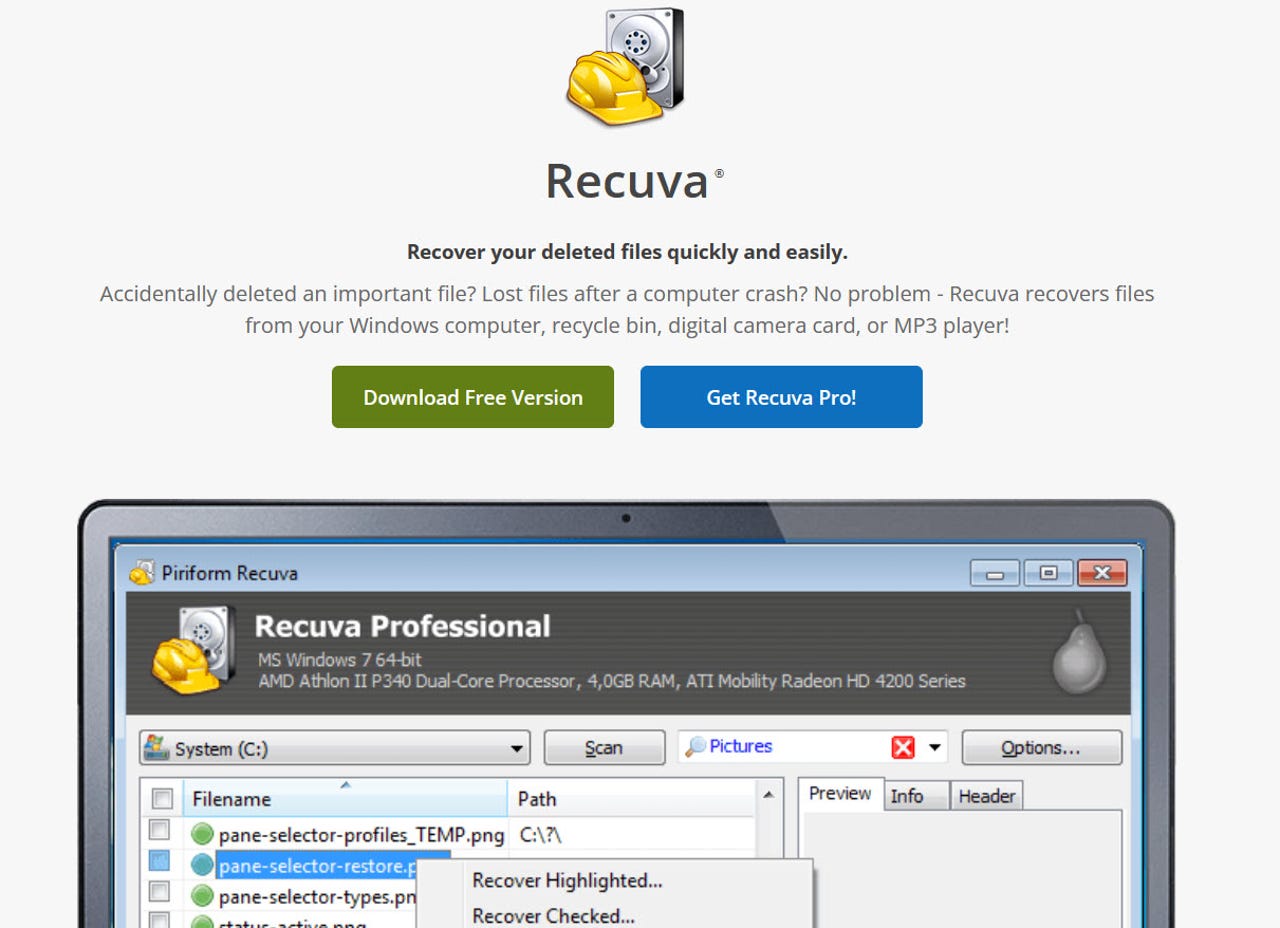The width and height of the screenshot is (1280, 928).
Task: Check the pane-selector-types file checkbox
Action: click(x=159, y=890)
